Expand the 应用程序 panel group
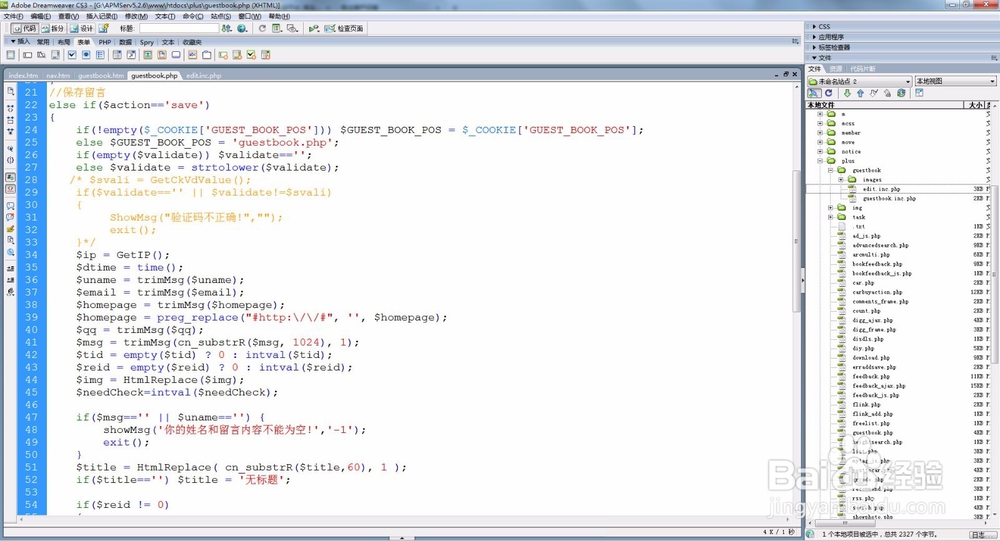The height and width of the screenshot is (541, 1000). [x=814, y=37]
